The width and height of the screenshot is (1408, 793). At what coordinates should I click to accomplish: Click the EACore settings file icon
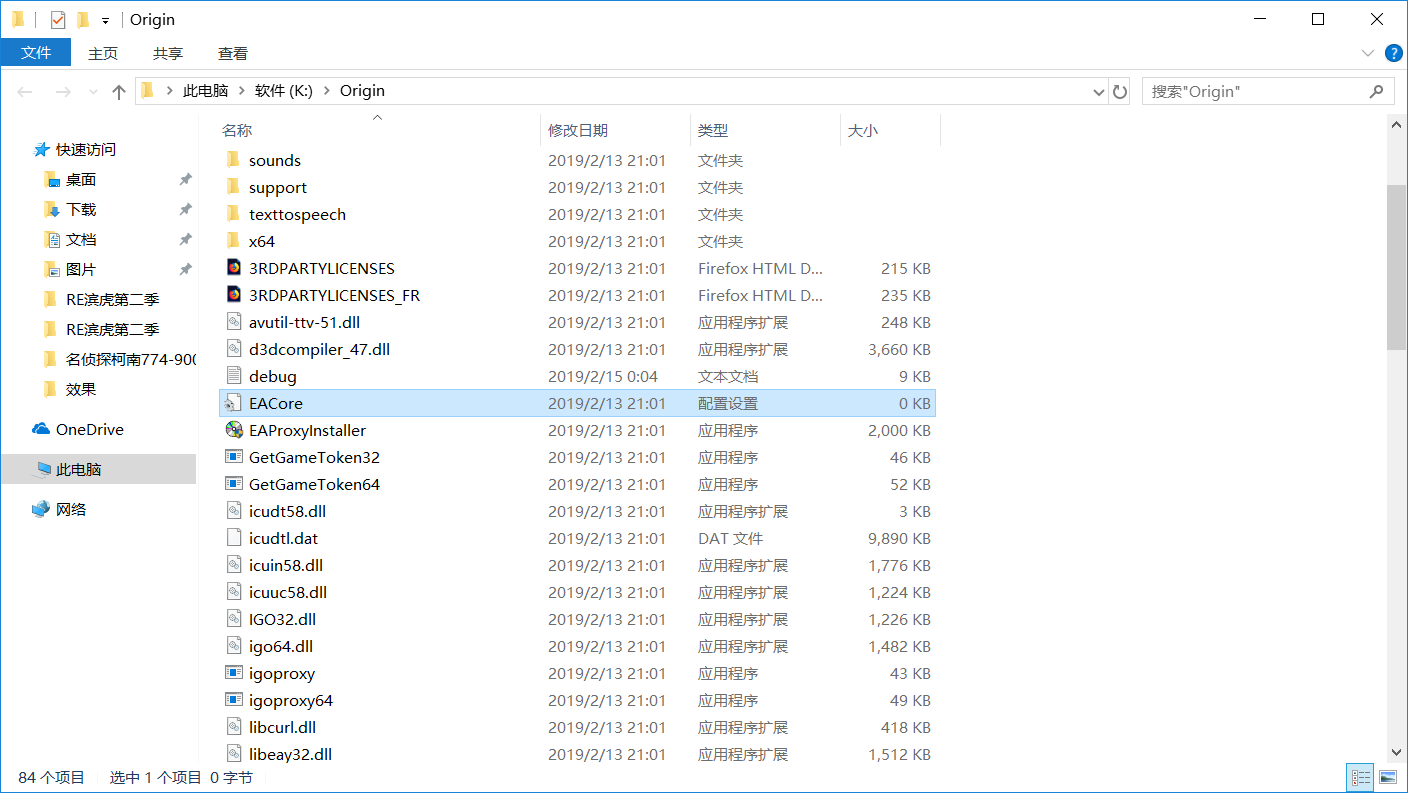pyautogui.click(x=233, y=403)
